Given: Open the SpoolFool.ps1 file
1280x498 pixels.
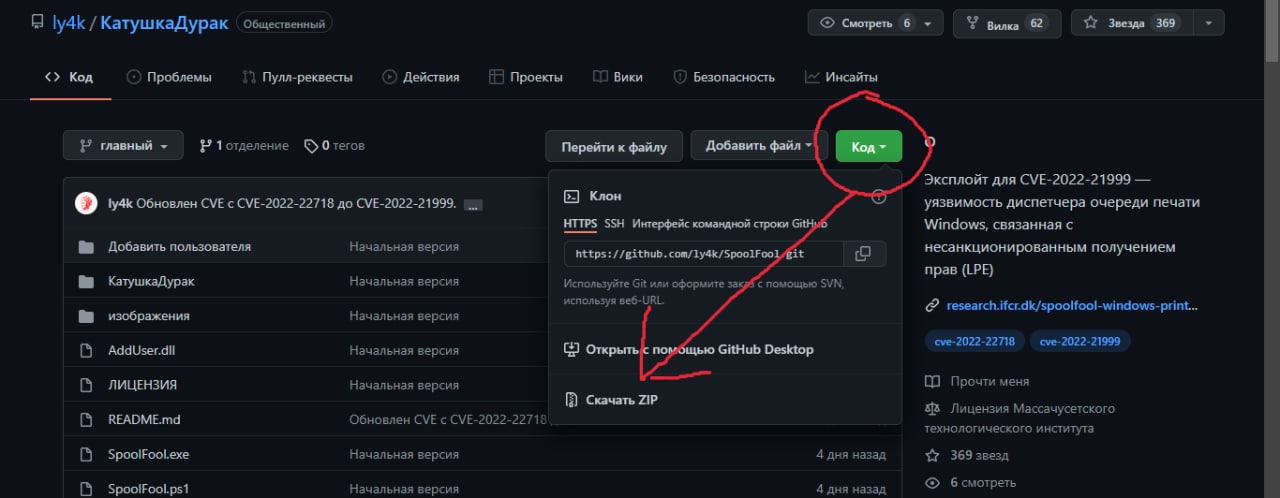Looking at the screenshot, I should coord(149,489).
